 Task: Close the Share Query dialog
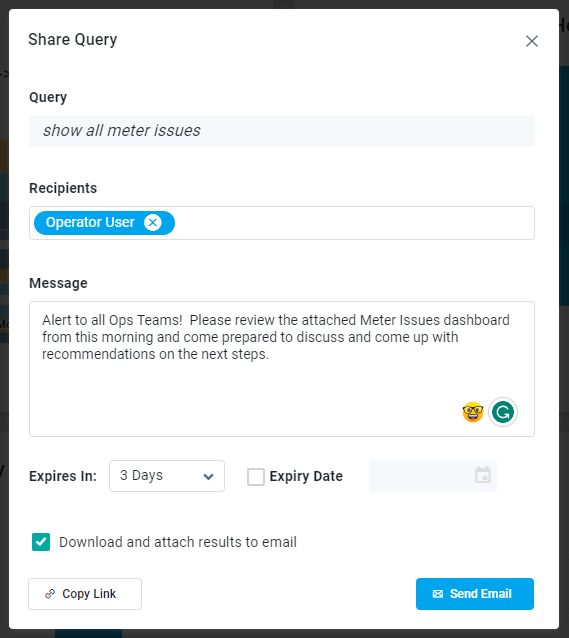pos(532,41)
